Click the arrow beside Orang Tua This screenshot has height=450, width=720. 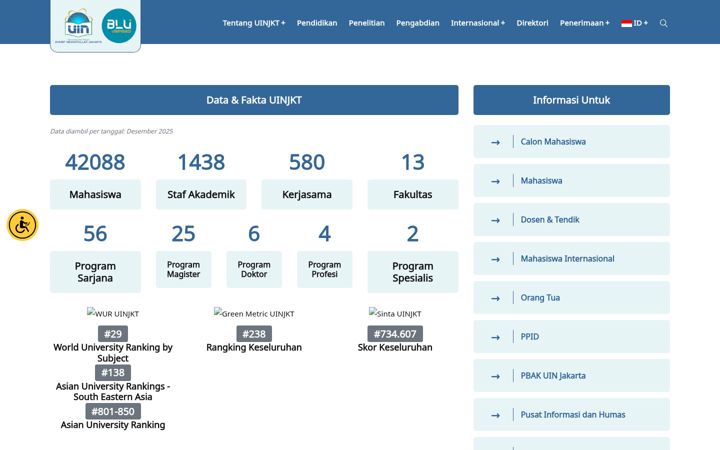[495, 298]
